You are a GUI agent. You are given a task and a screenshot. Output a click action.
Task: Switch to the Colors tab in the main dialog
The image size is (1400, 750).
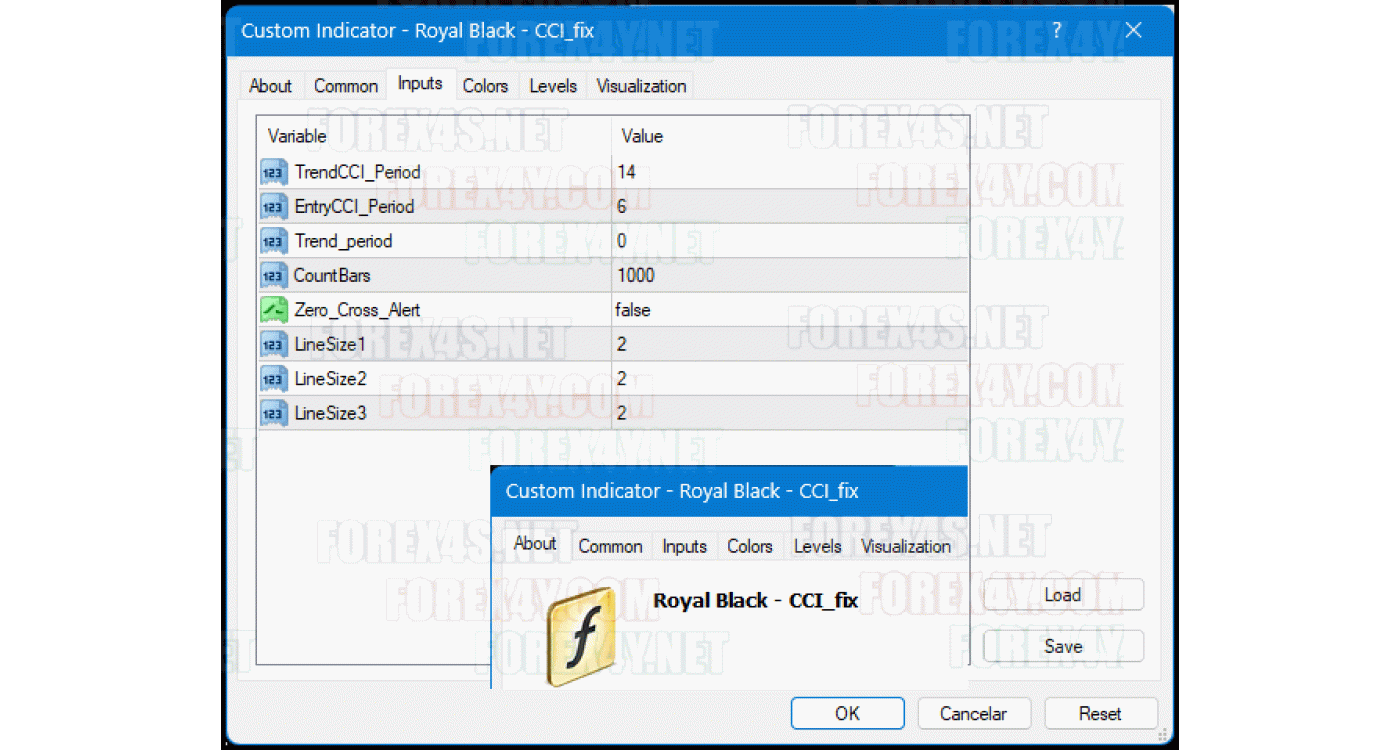485,86
